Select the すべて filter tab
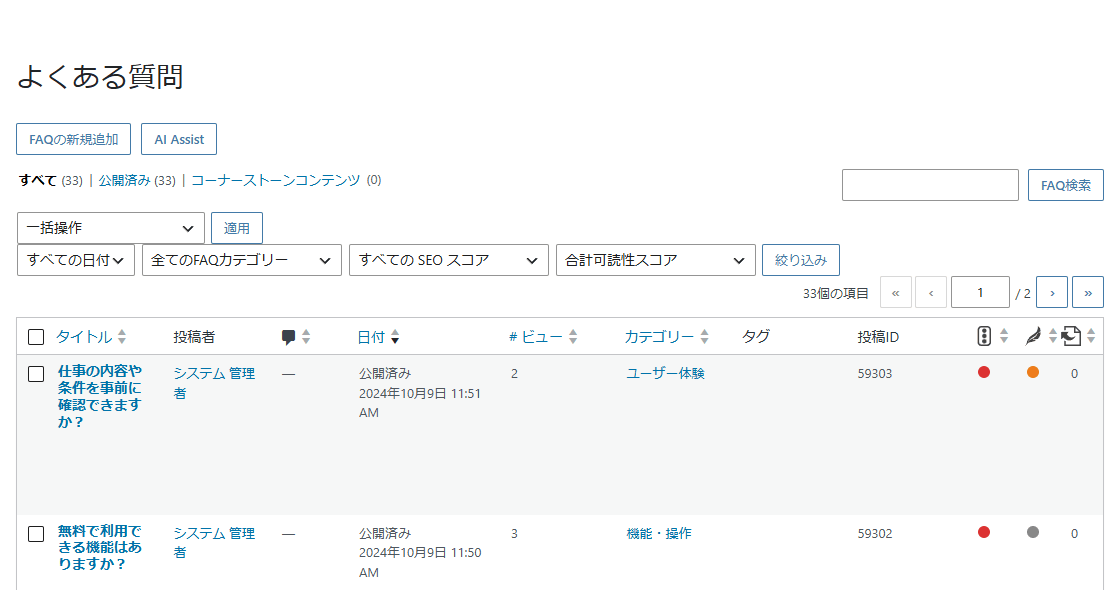This screenshot has width=1120, height=590. [x=38, y=181]
